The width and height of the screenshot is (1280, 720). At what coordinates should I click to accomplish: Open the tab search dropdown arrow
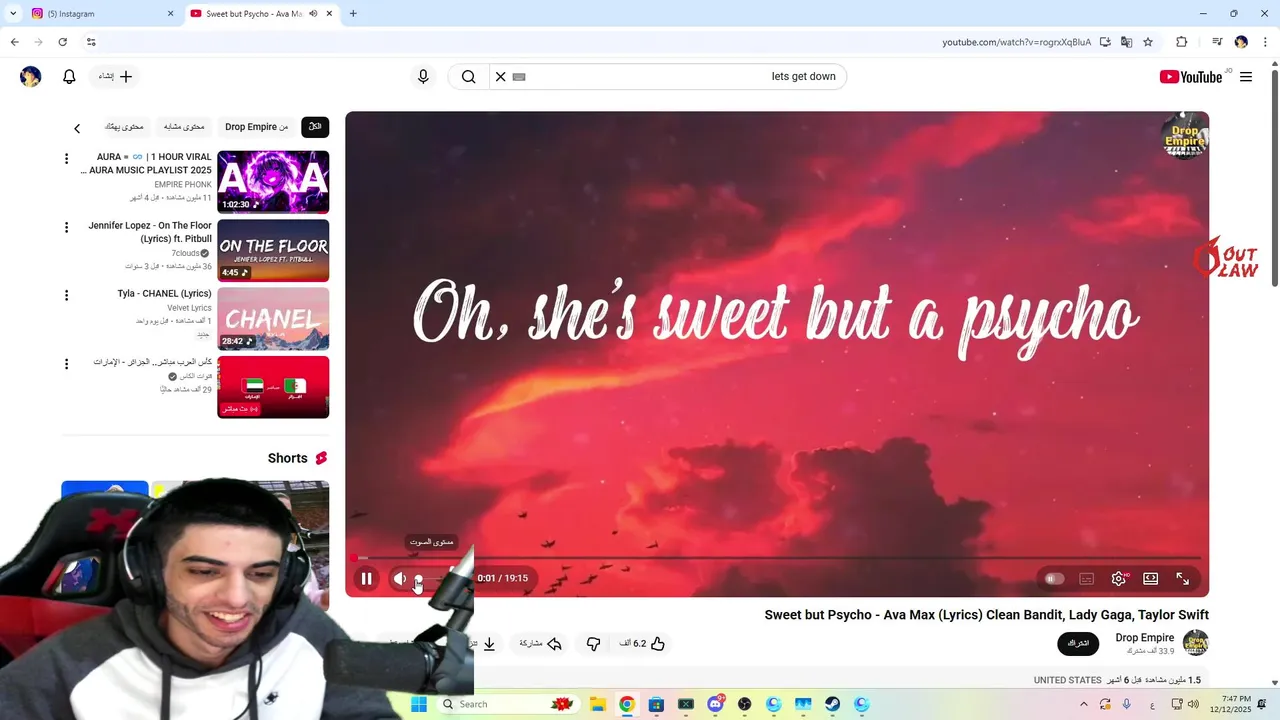[13, 14]
